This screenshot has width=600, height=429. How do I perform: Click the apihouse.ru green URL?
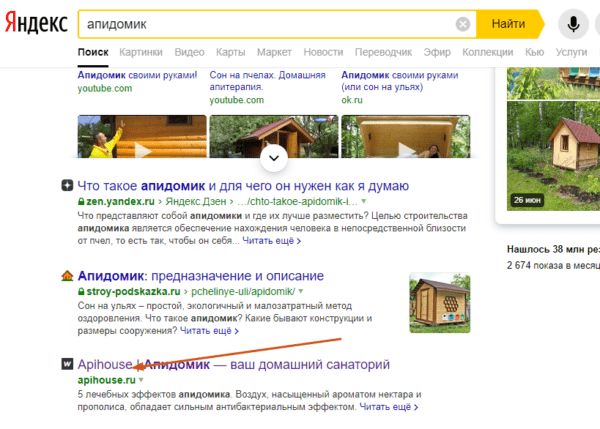tap(106, 380)
